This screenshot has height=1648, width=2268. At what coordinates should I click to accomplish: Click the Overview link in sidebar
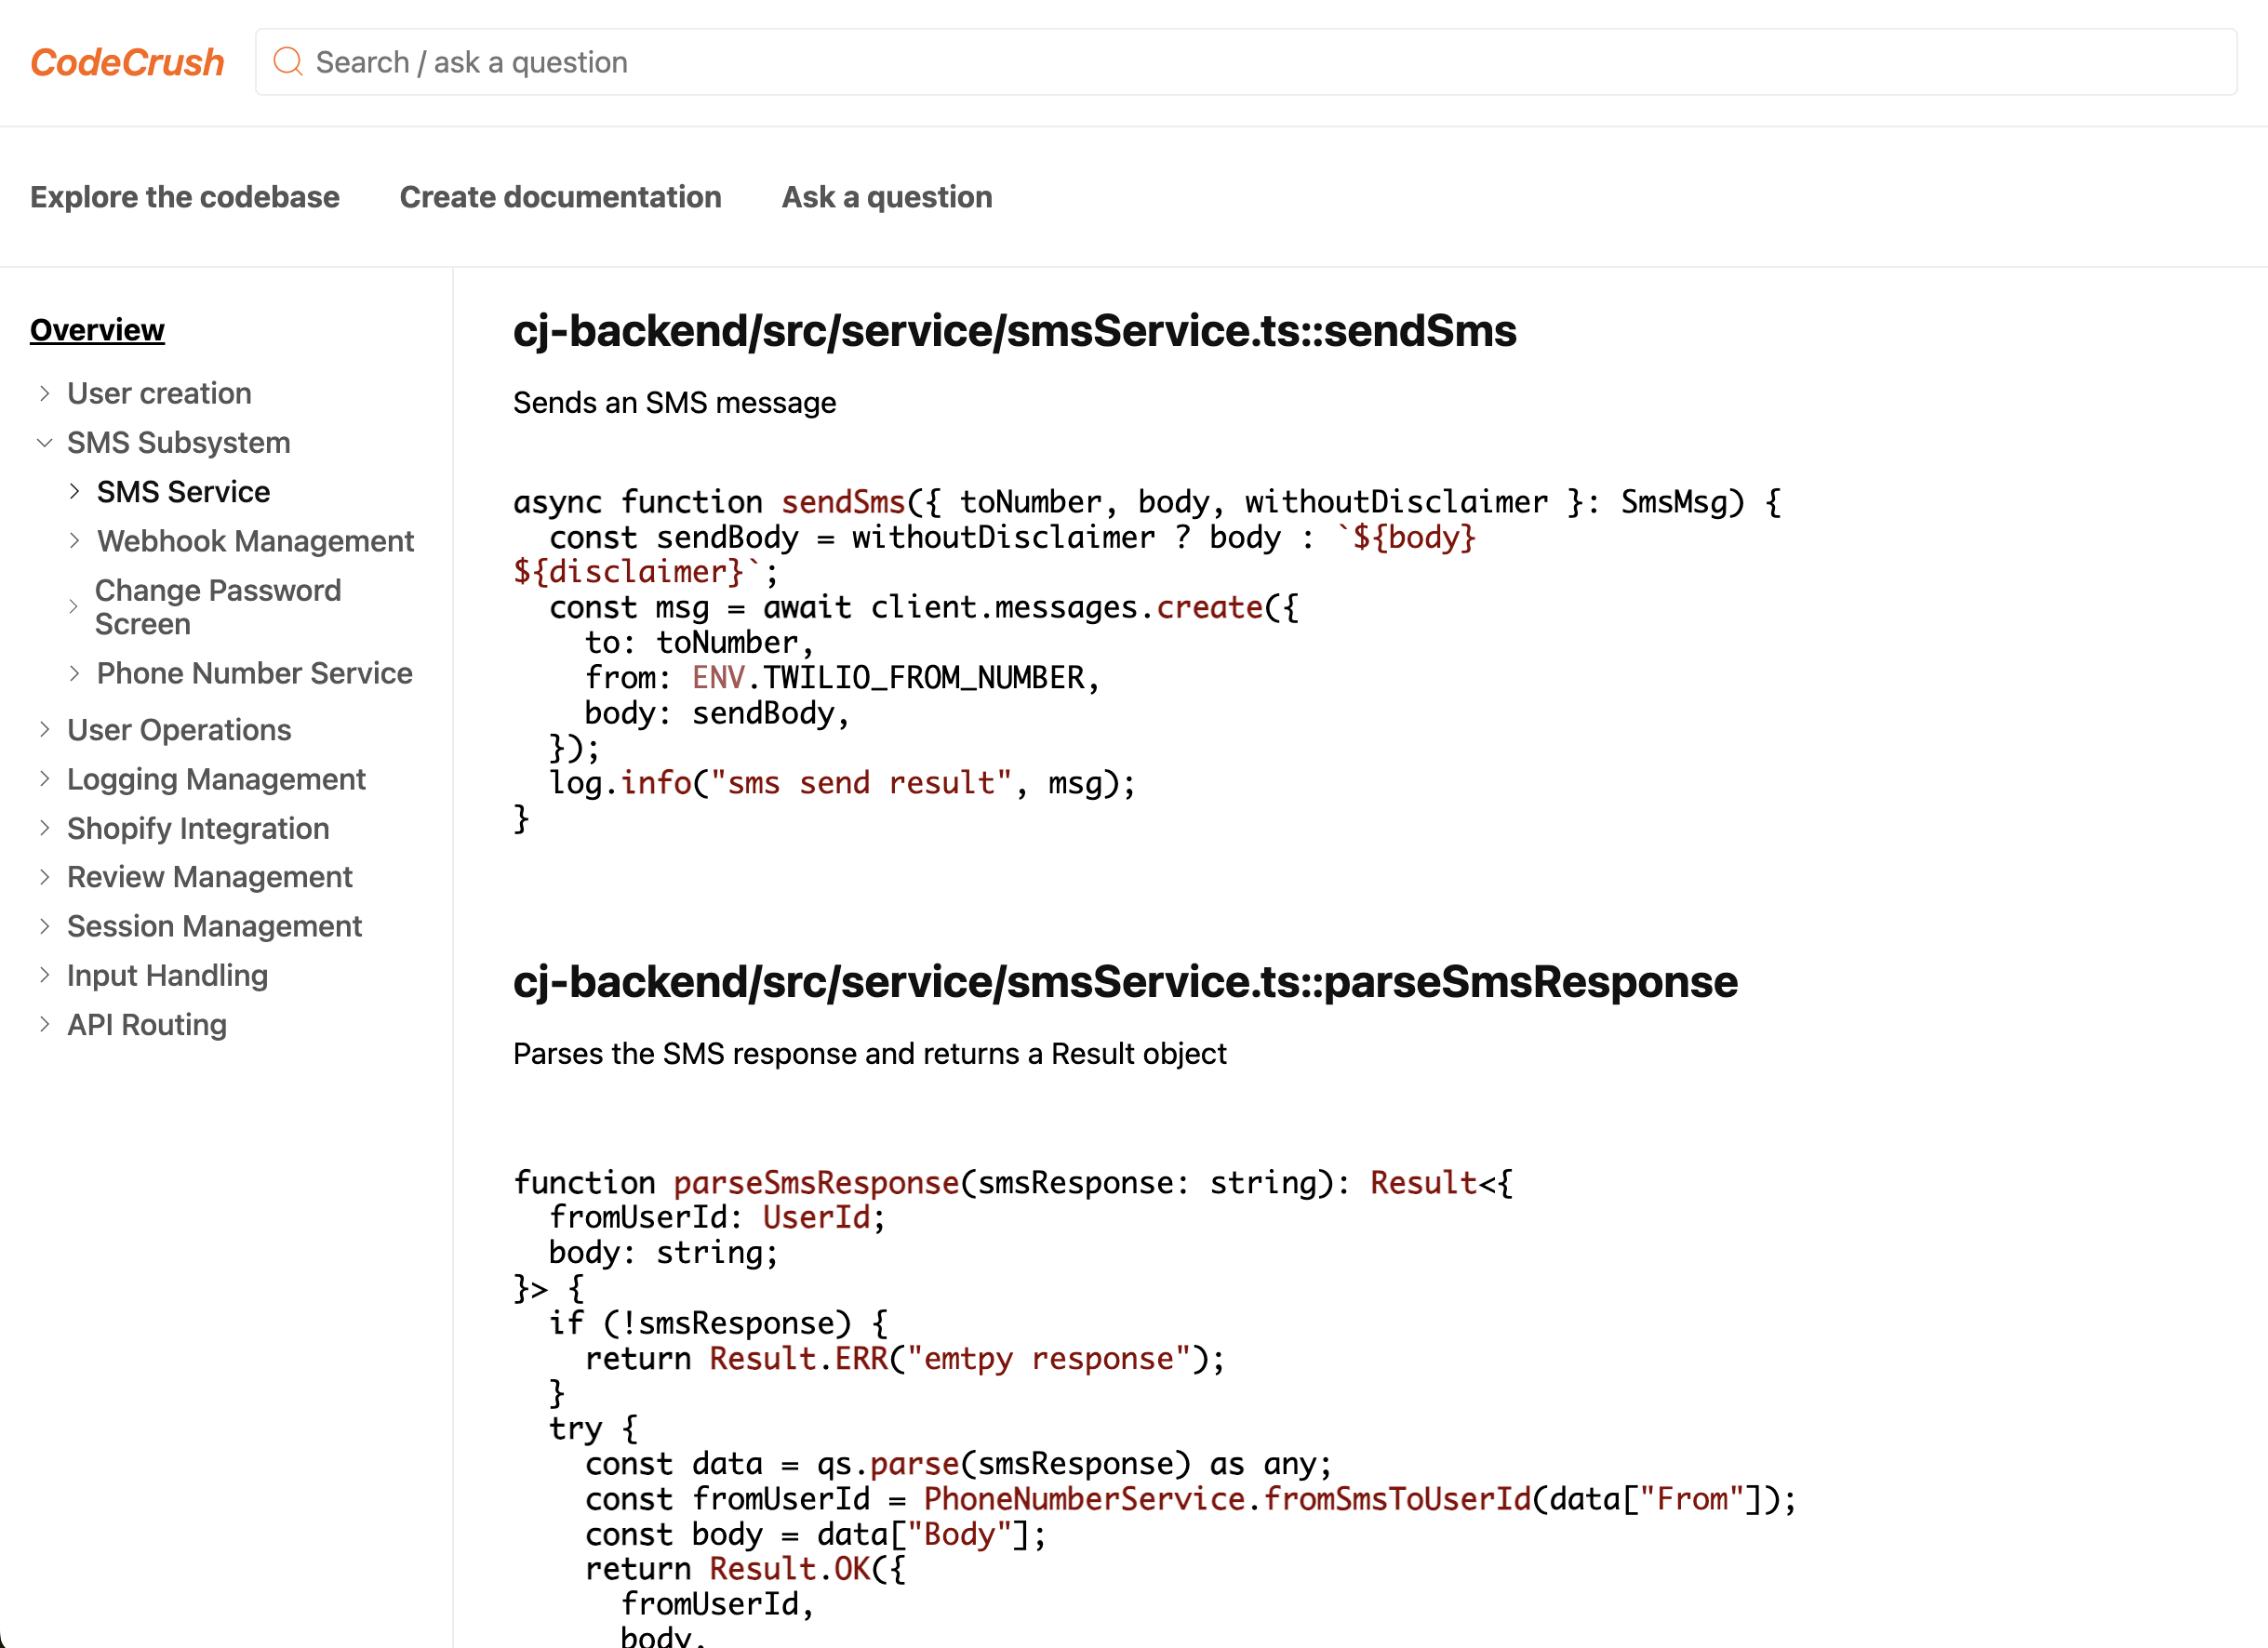97,330
